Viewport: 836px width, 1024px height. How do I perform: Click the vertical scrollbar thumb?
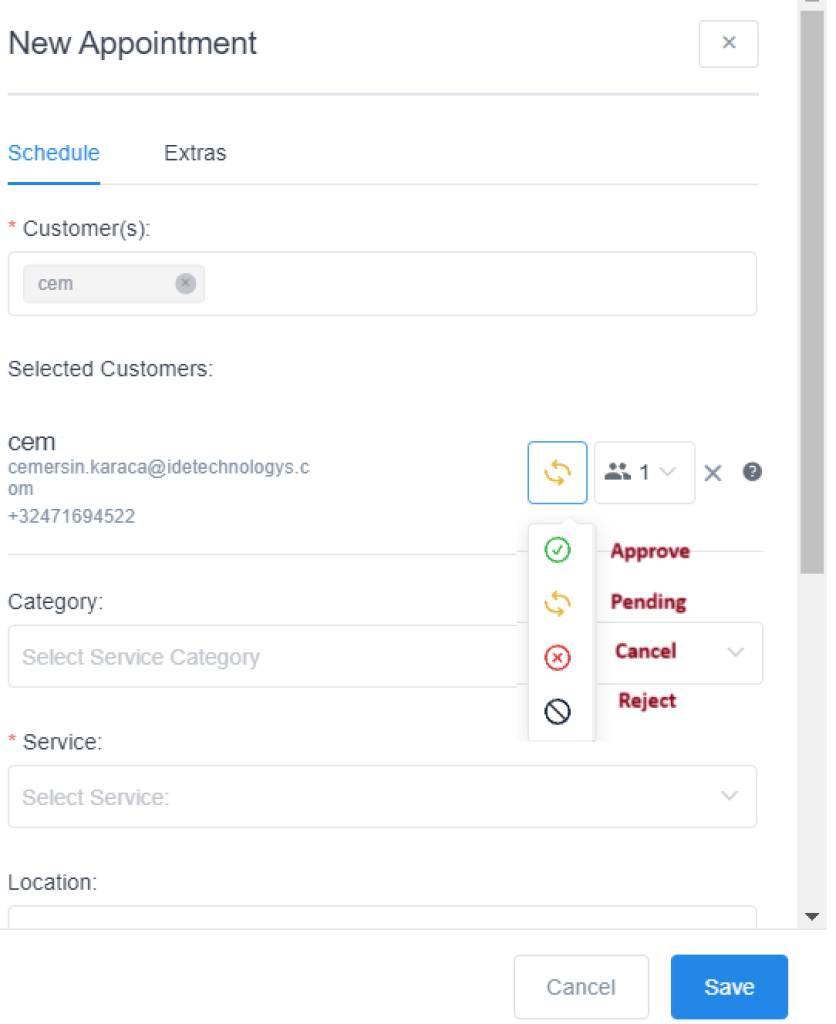tap(811, 290)
